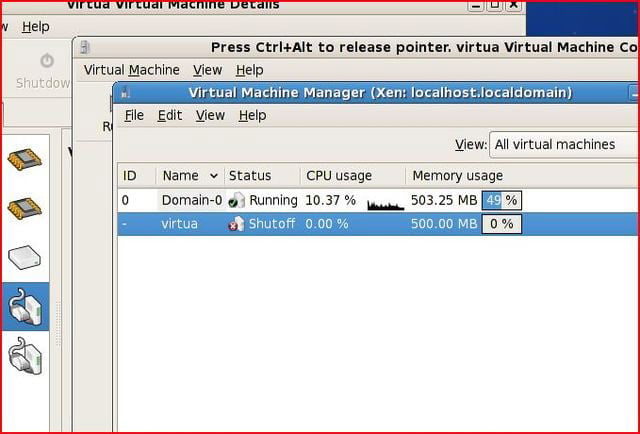Click 503.25 MB memory value

[x=444, y=200]
